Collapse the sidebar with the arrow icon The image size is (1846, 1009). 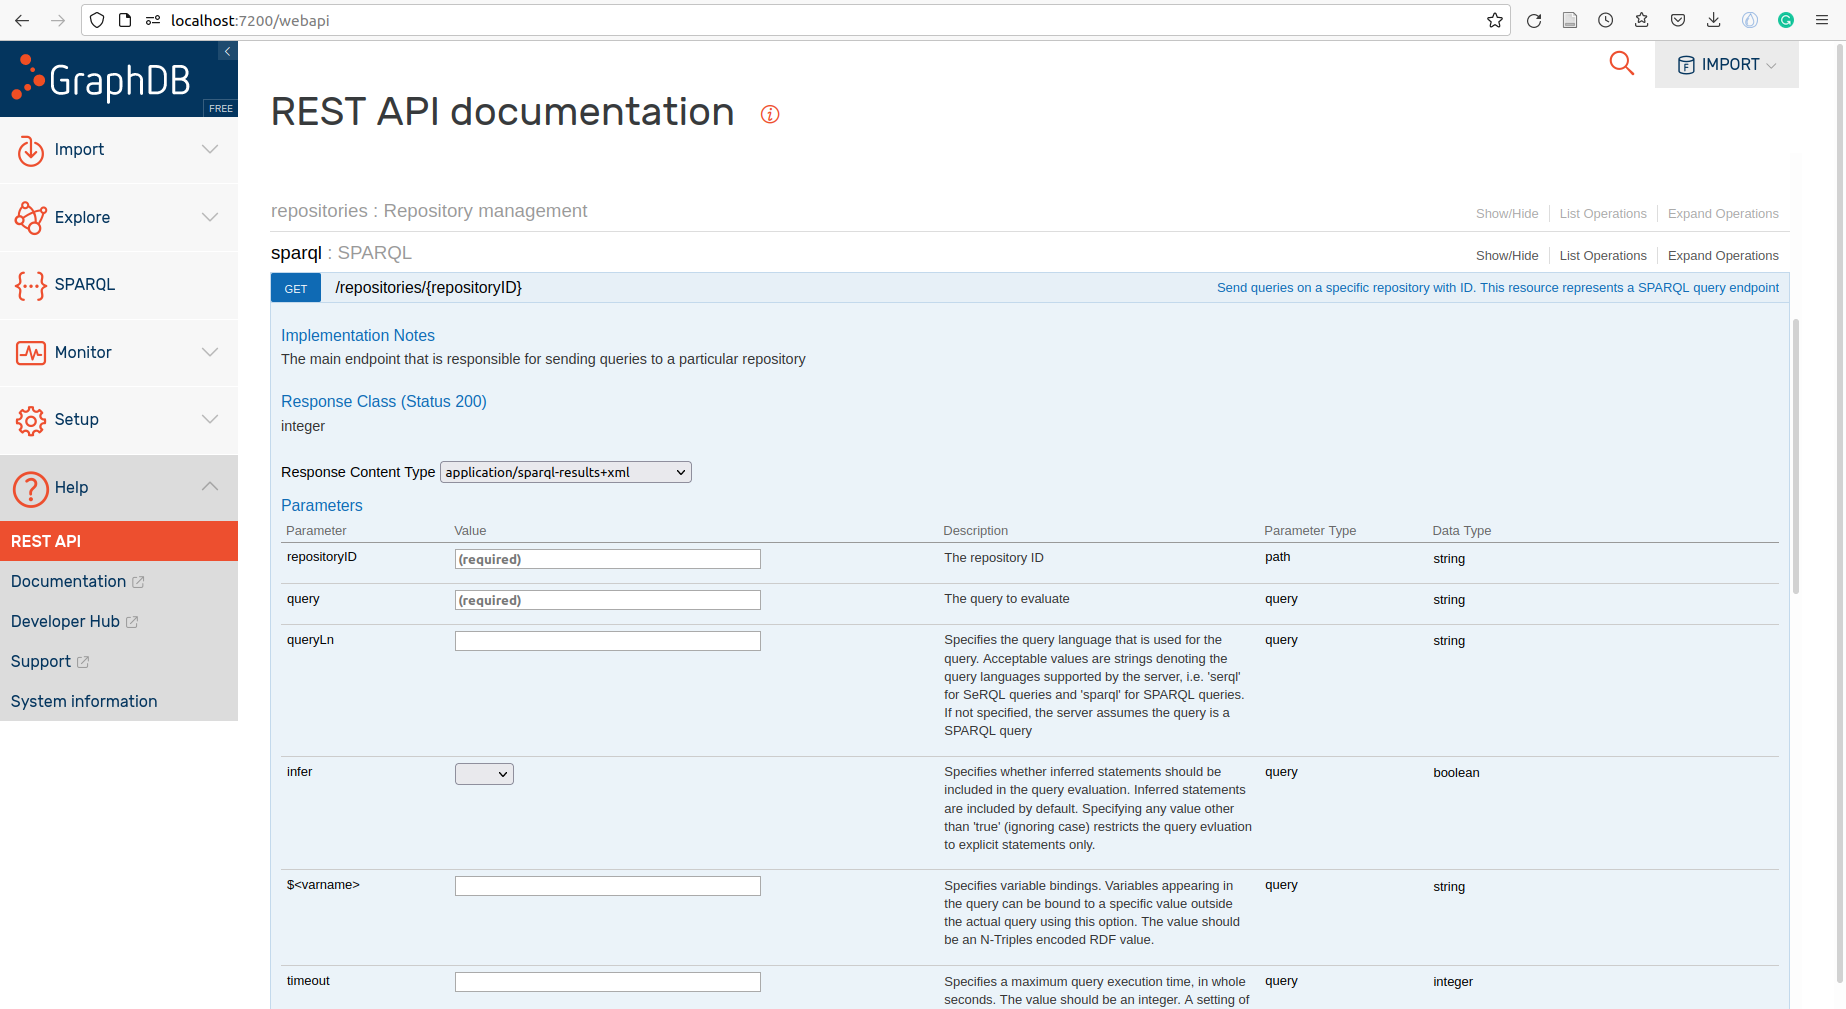point(227,51)
